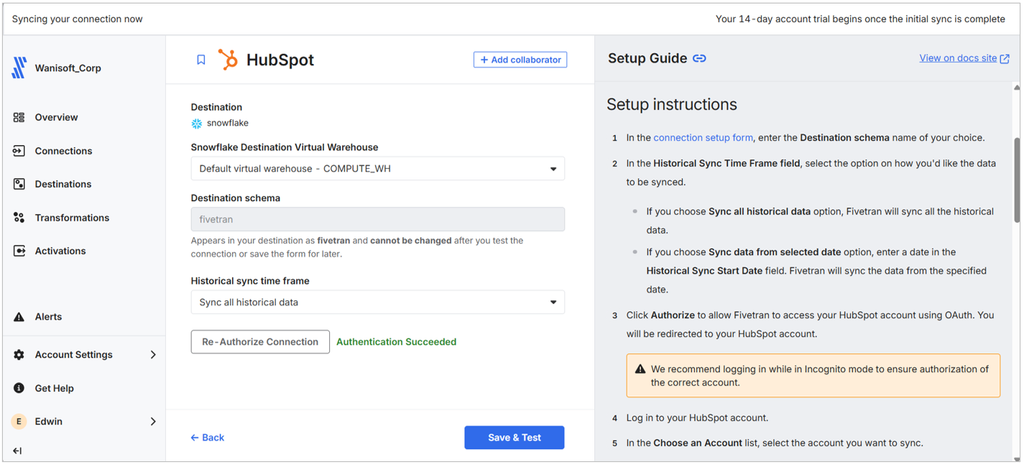The width and height of the screenshot is (1024, 464).
Task: Click the Activations icon in sidebar
Action: click(19, 251)
